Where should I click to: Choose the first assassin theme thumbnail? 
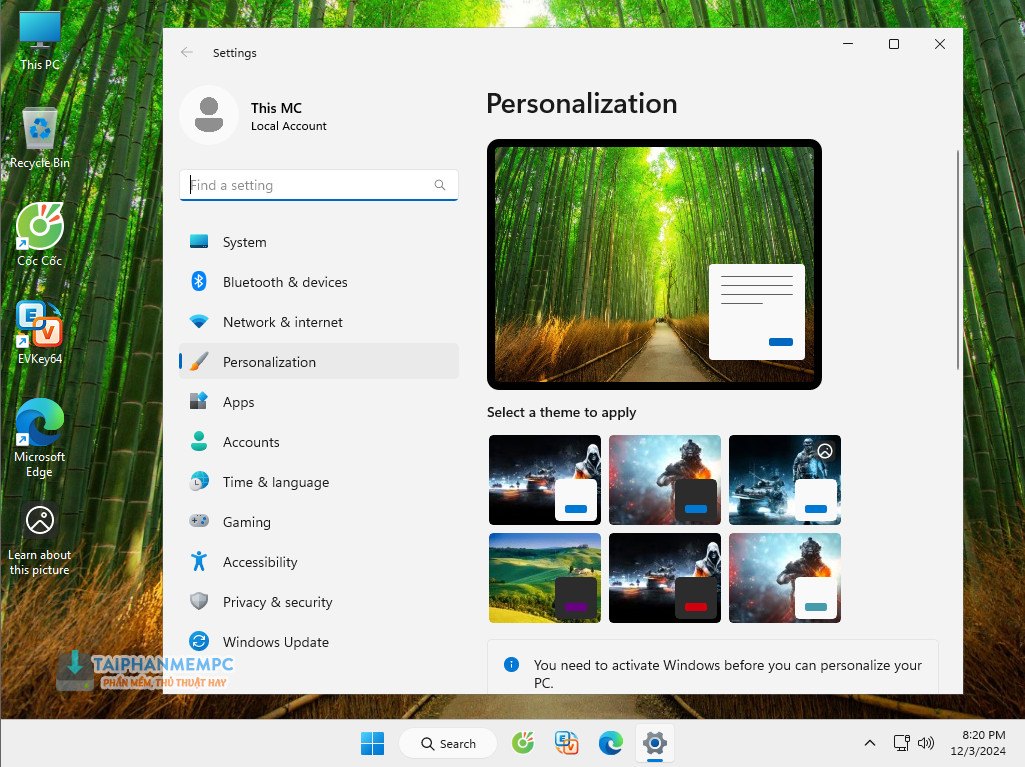(x=545, y=480)
